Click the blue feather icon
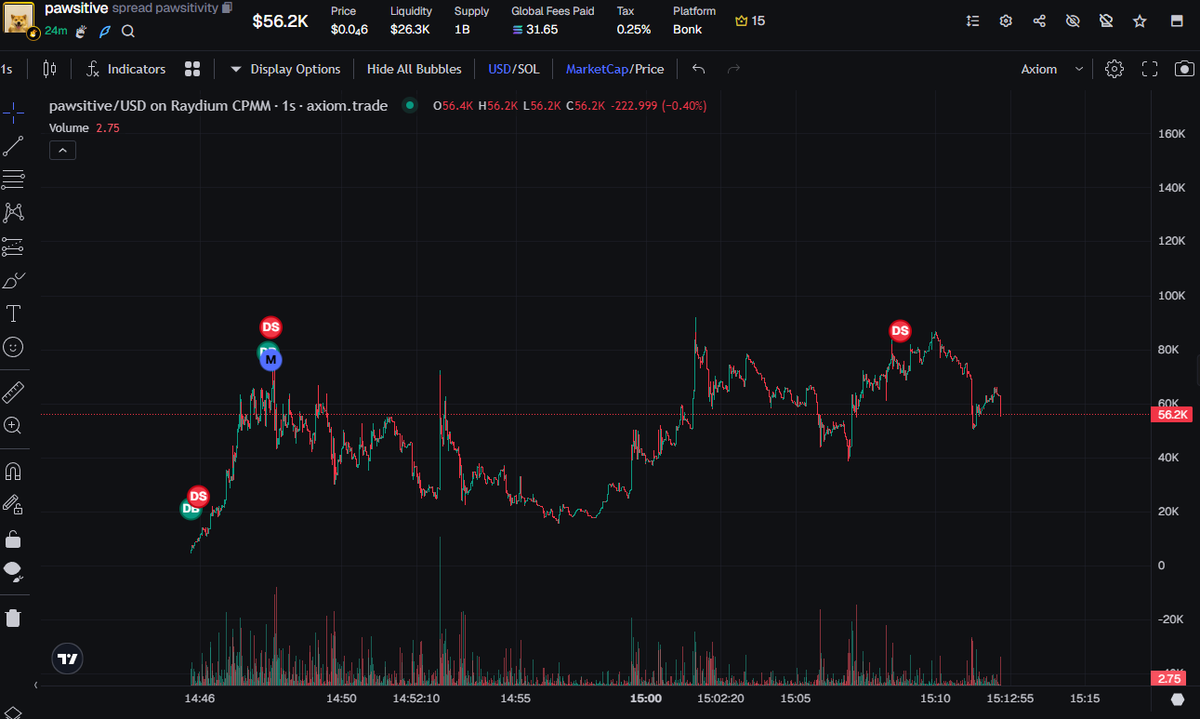The image size is (1200, 719). (x=104, y=31)
